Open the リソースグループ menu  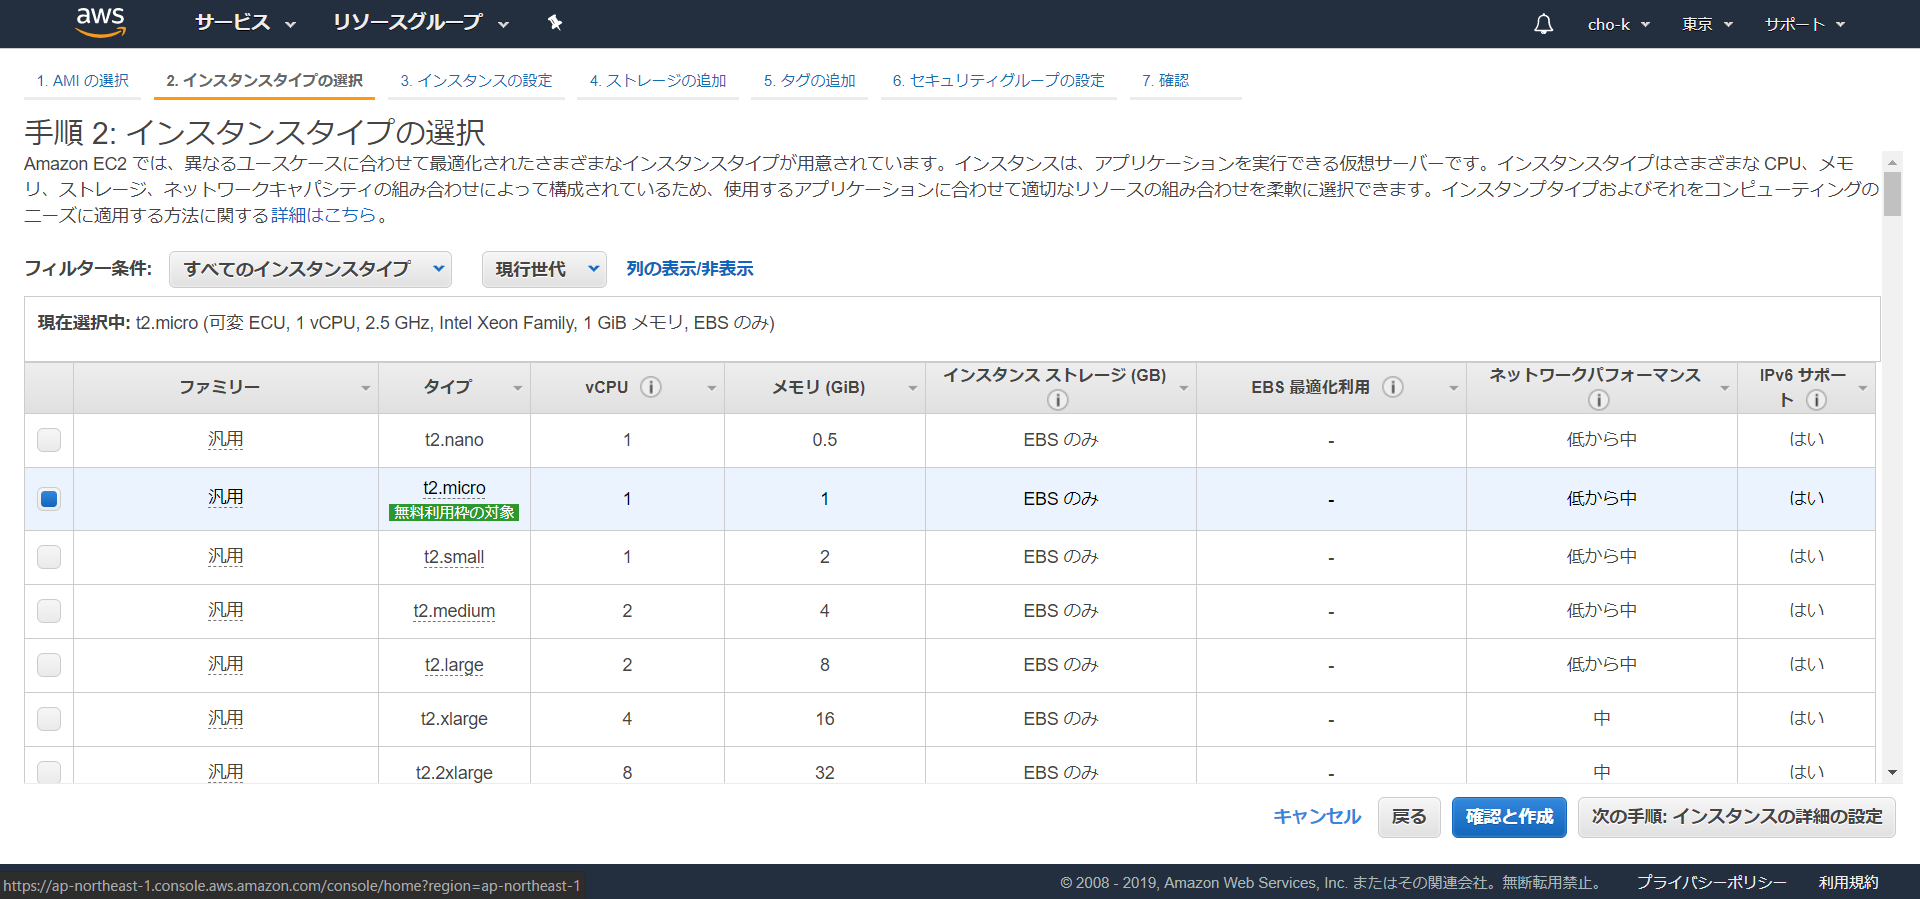click(x=421, y=23)
